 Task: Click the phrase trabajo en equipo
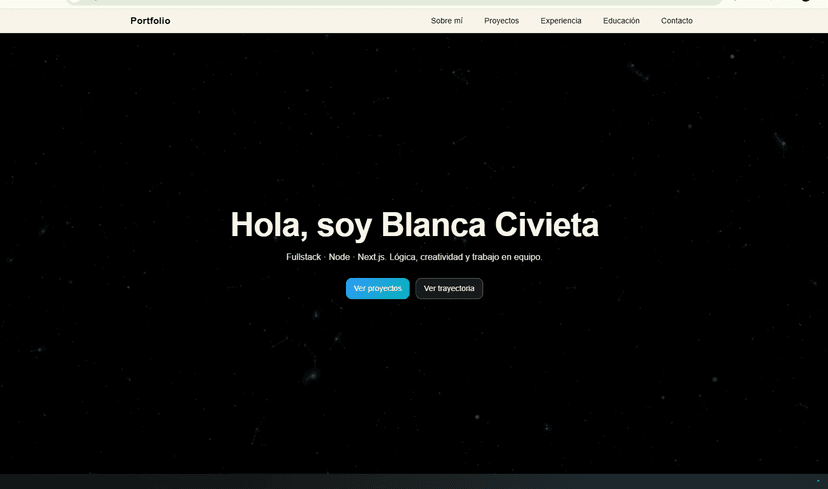click(x=508, y=257)
